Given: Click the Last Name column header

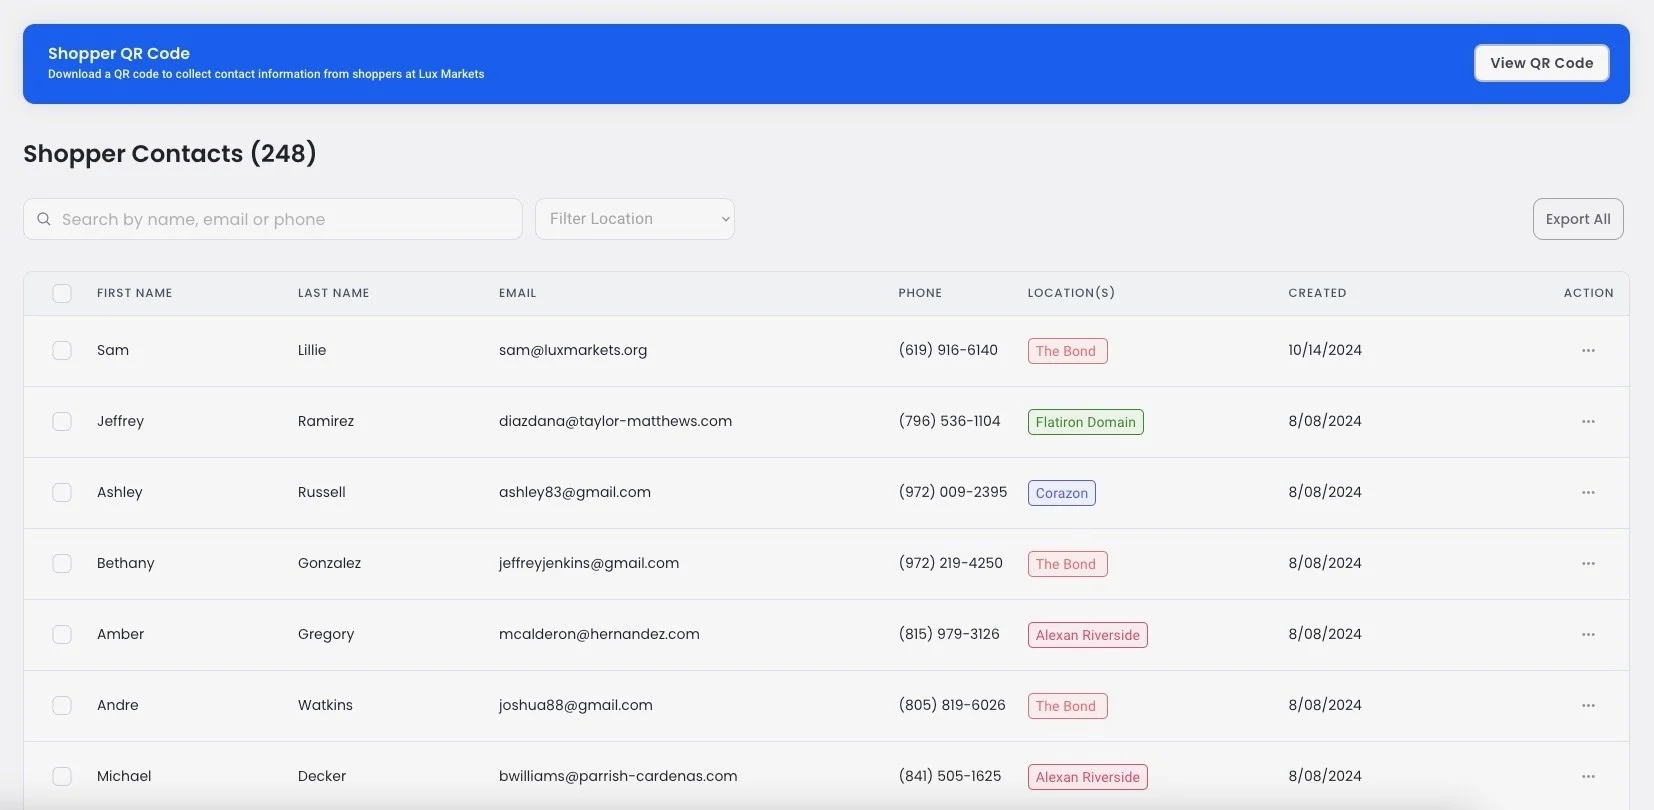Looking at the screenshot, I should 333,293.
